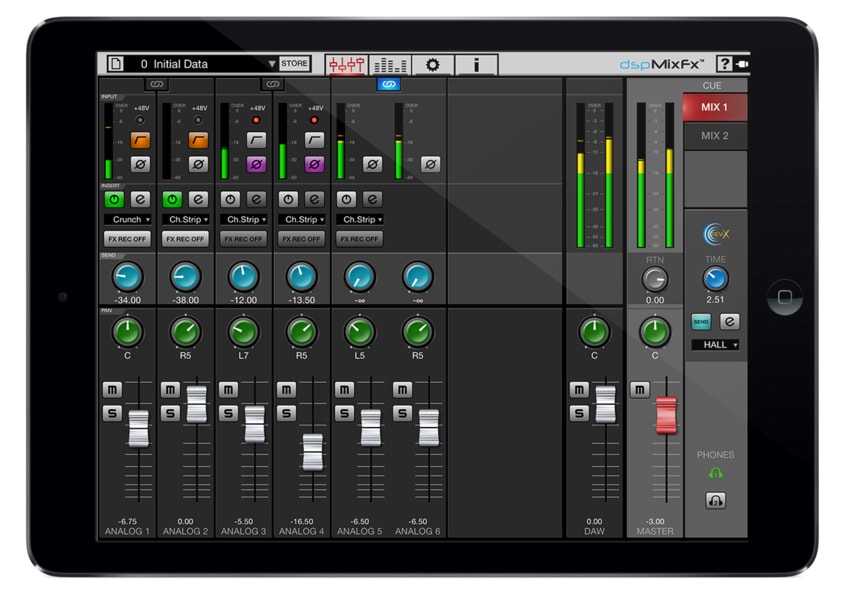Click the question mark help icon
Screen dimensions: 841x600
[724, 64]
